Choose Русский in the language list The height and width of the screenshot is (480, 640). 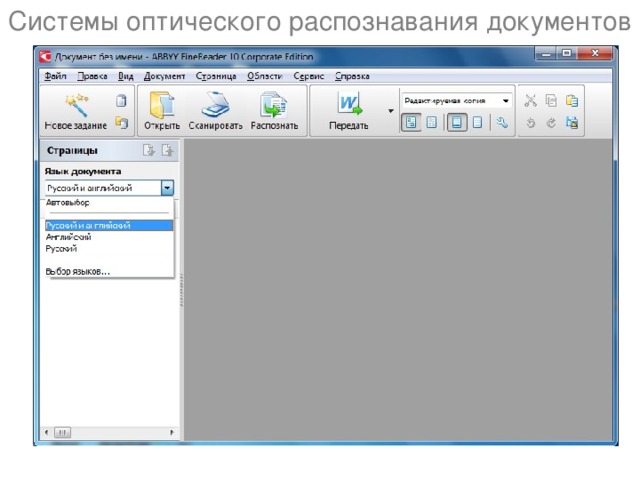coord(109,249)
